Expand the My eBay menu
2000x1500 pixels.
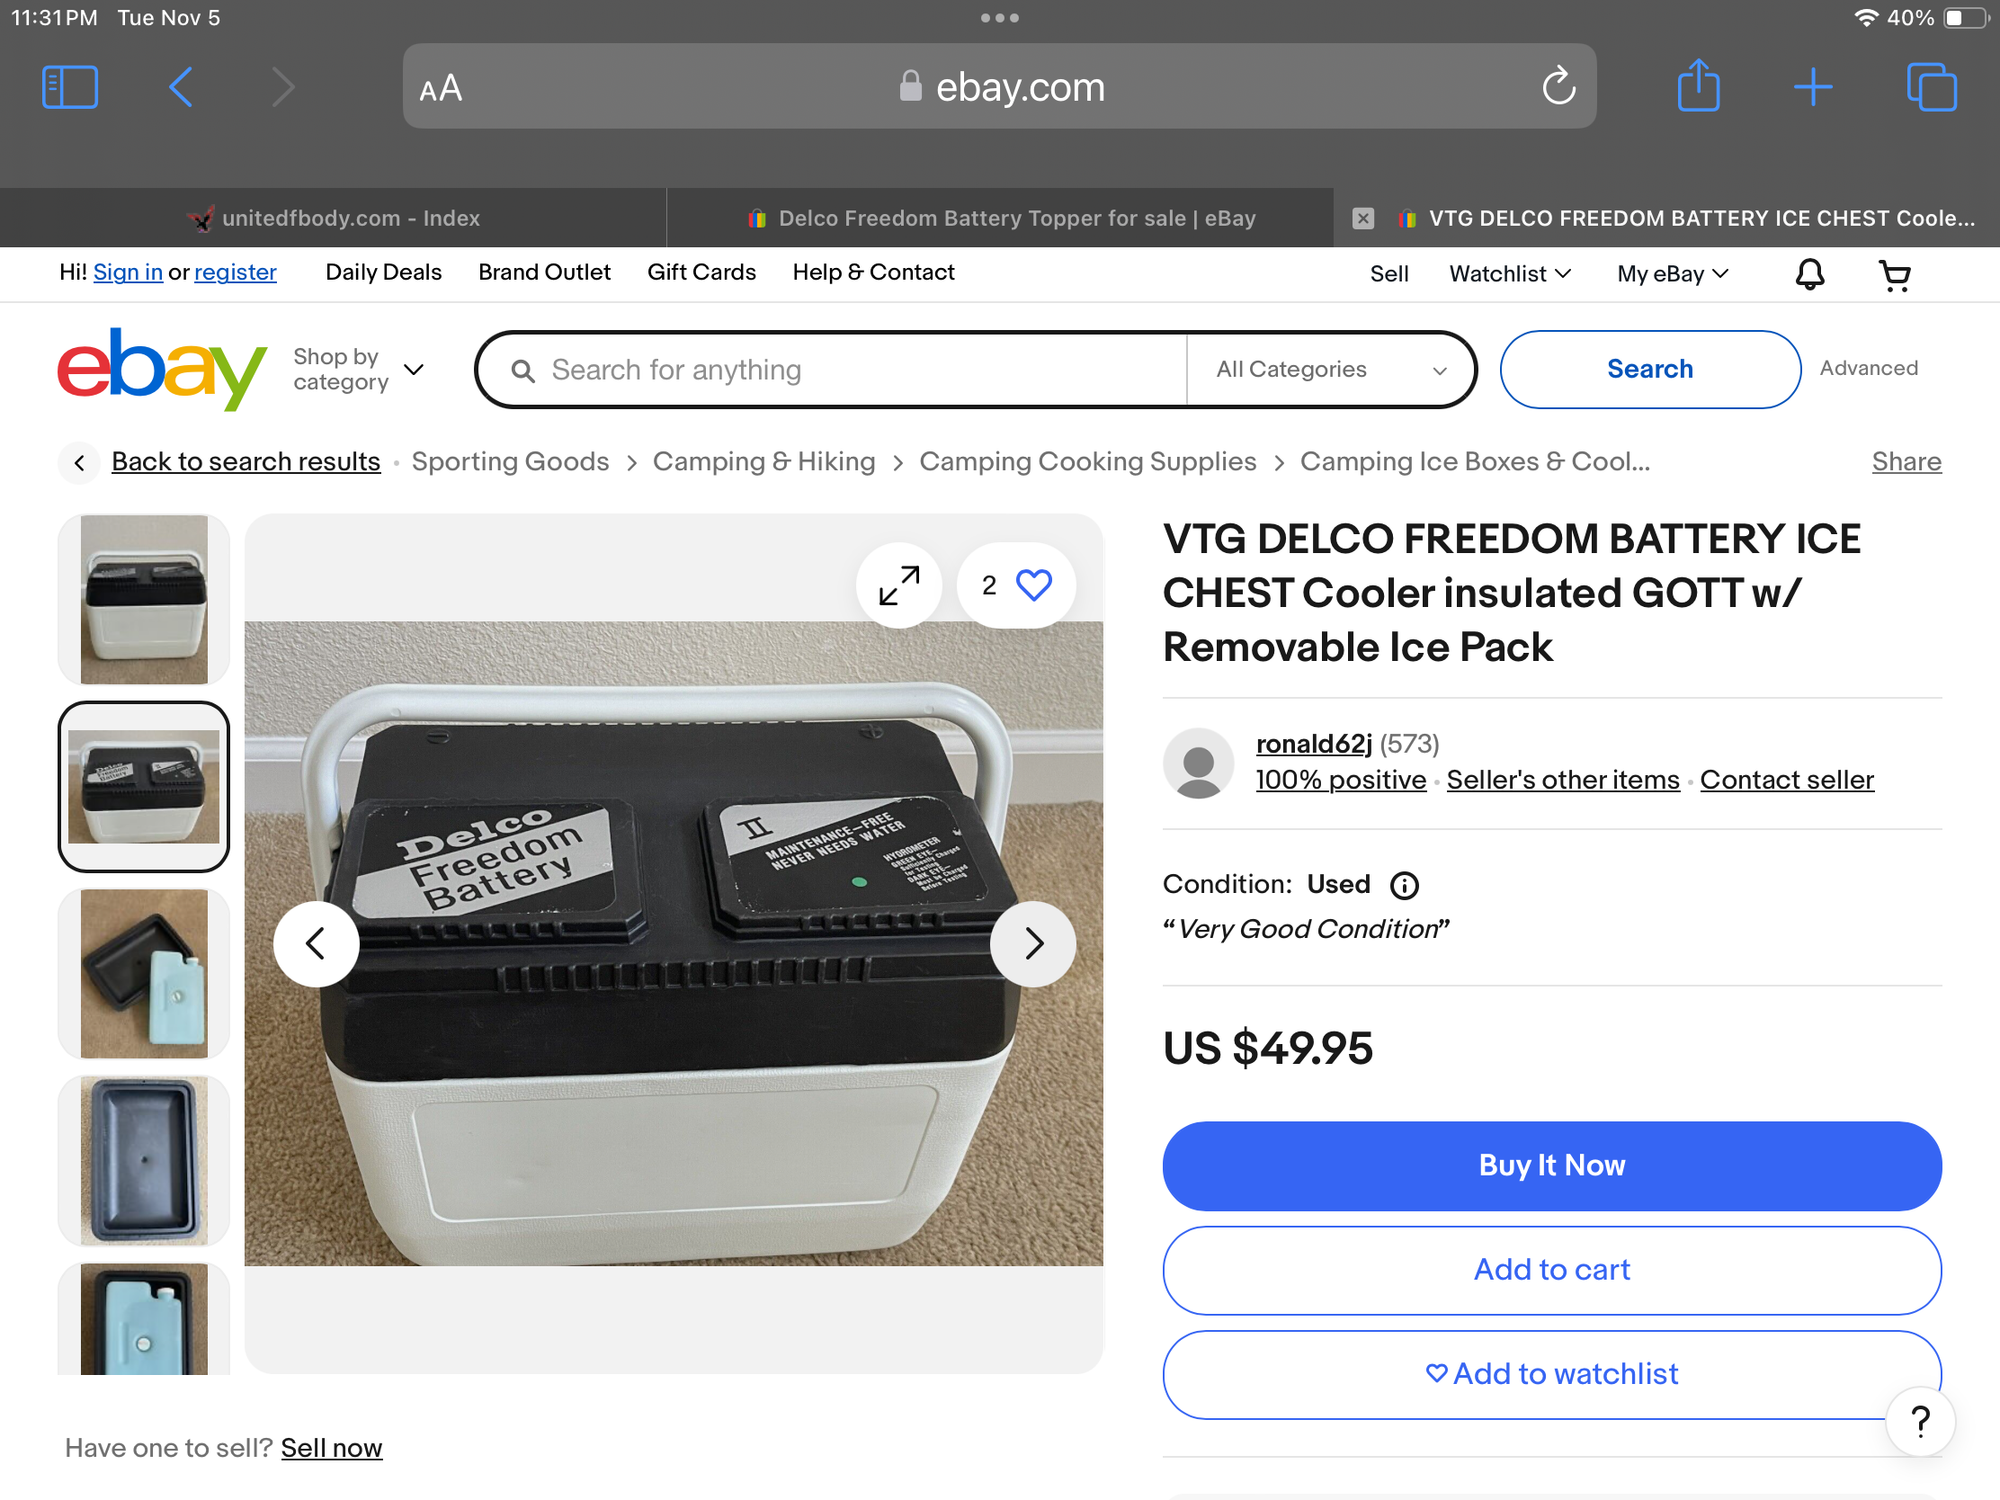tap(1672, 274)
